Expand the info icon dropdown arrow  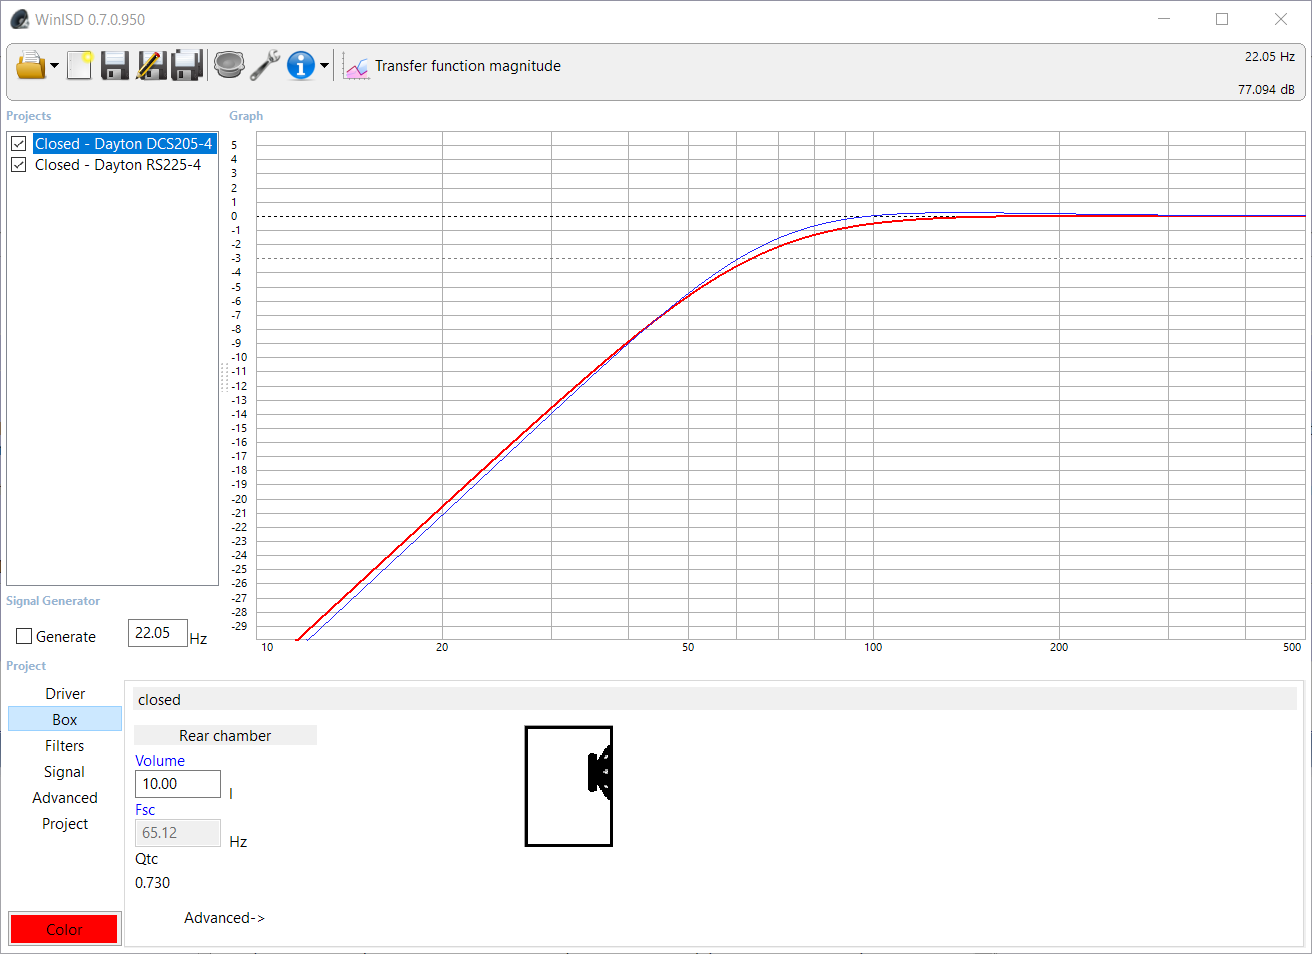(324, 67)
